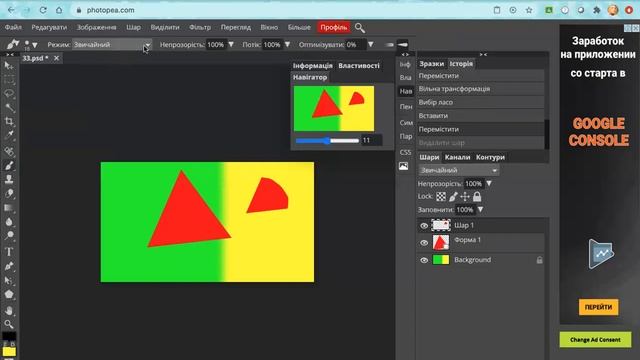
Task: Select the Spot Healing tool
Action: [9, 151]
